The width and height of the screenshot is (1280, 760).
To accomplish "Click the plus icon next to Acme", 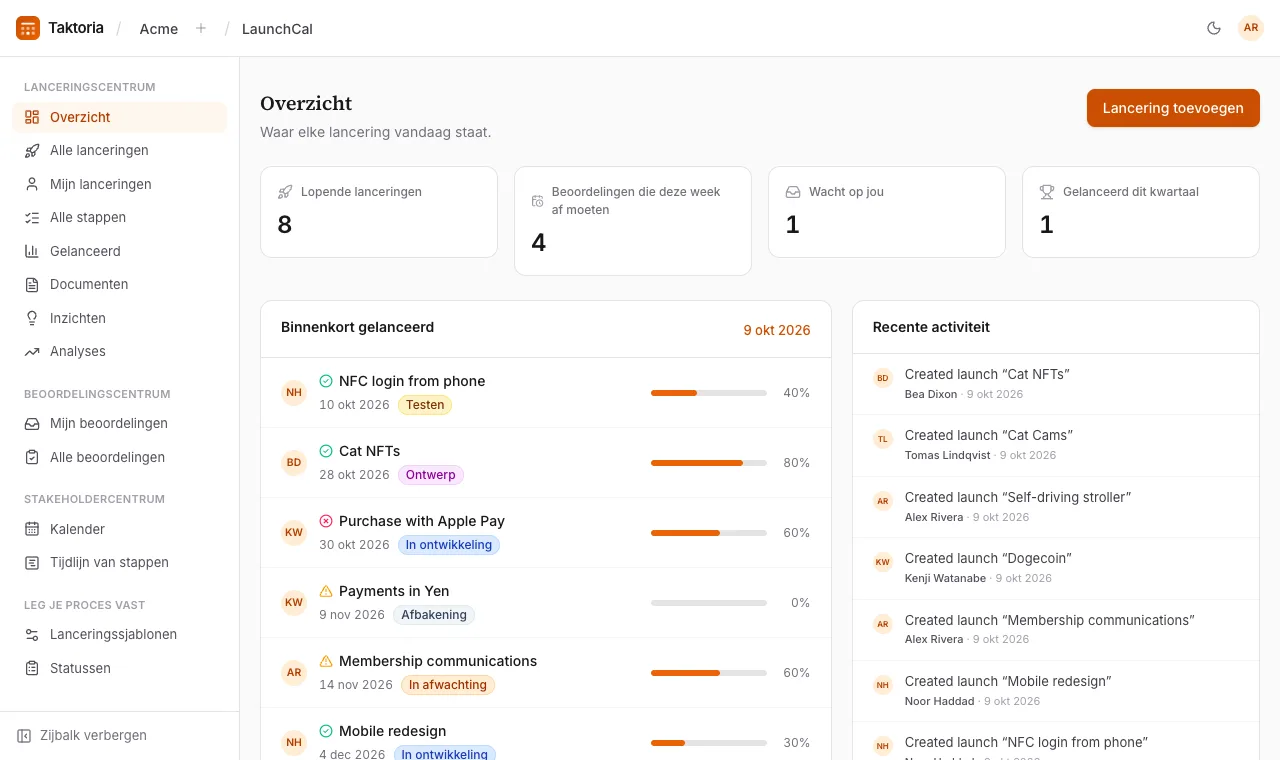I will point(201,28).
